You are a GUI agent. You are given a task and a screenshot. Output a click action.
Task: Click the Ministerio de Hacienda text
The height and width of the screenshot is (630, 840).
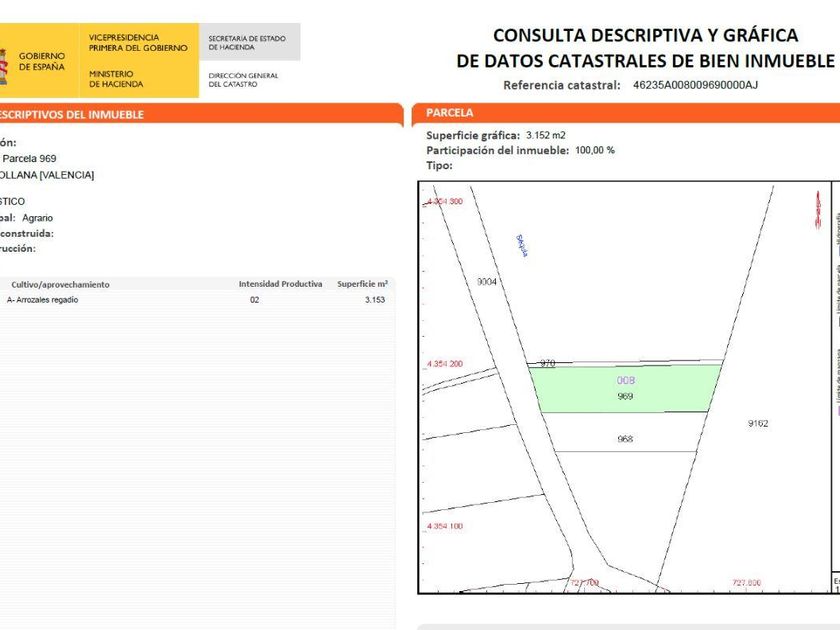[x=116, y=79]
